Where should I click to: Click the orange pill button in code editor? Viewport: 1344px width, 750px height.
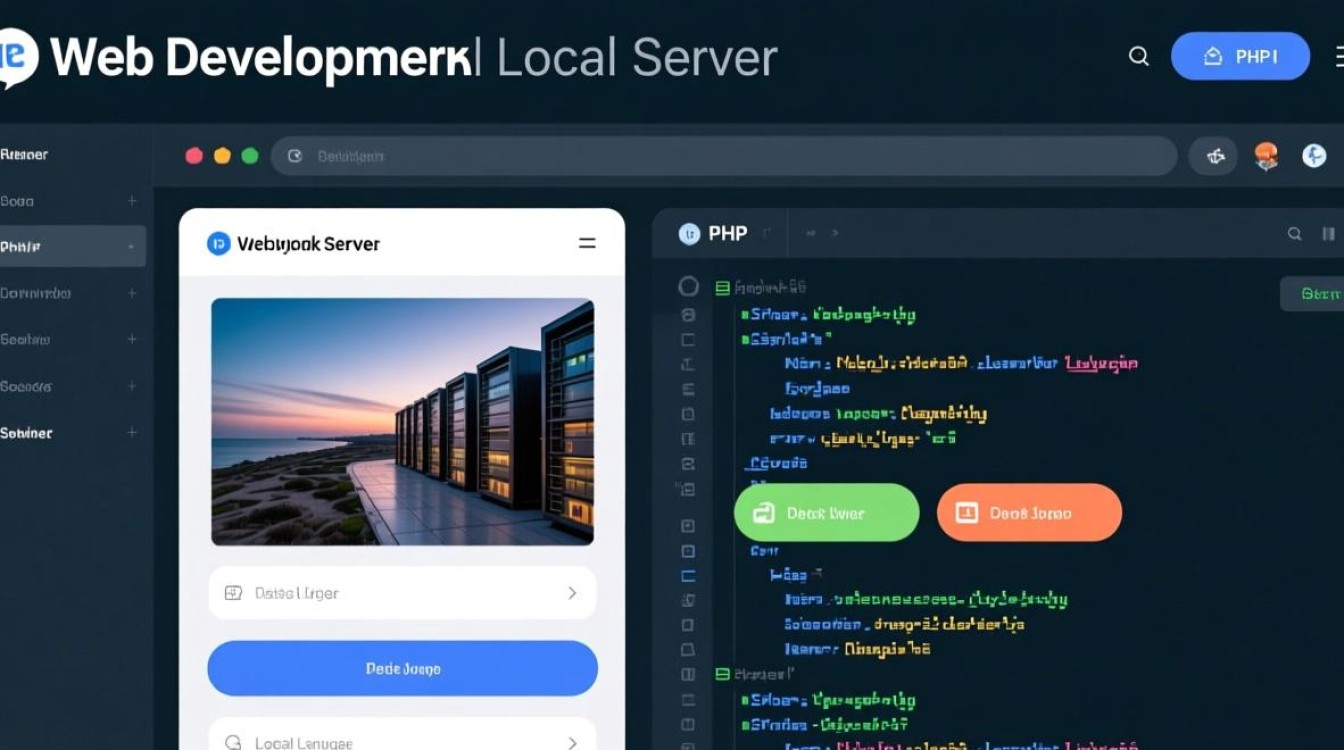click(x=1029, y=513)
